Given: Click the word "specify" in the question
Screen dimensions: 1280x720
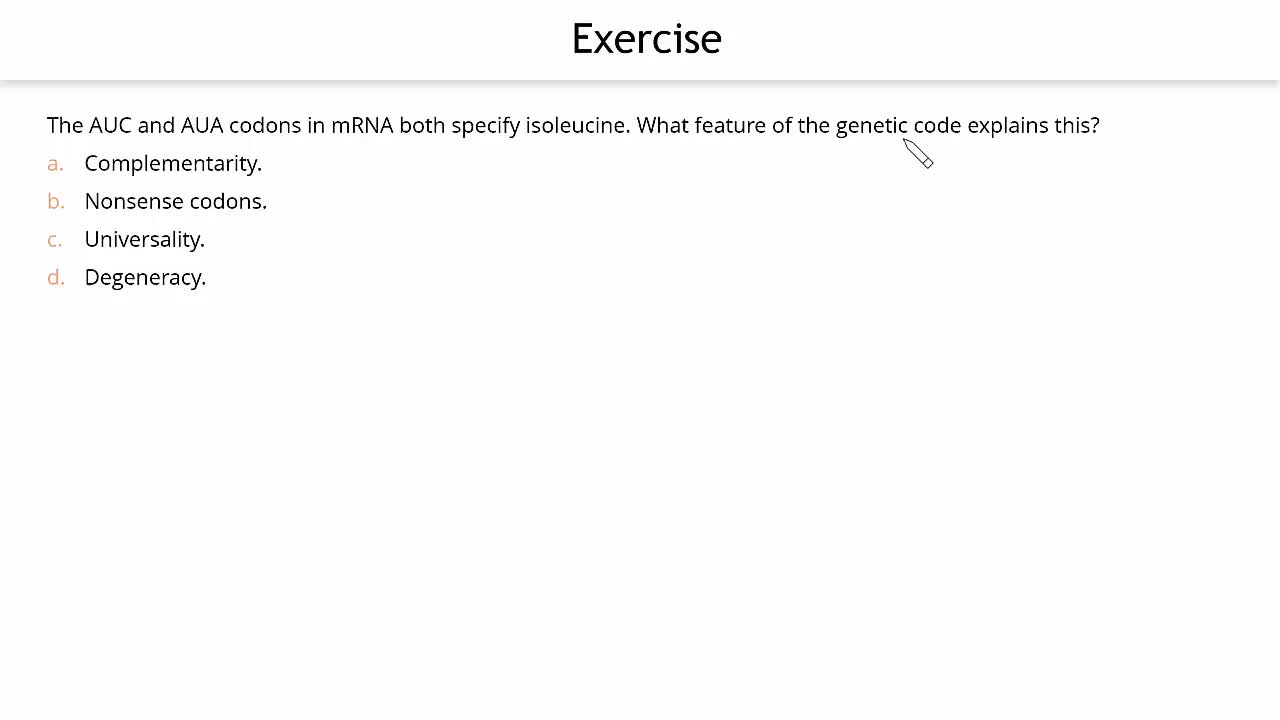Looking at the screenshot, I should pos(485,126).
